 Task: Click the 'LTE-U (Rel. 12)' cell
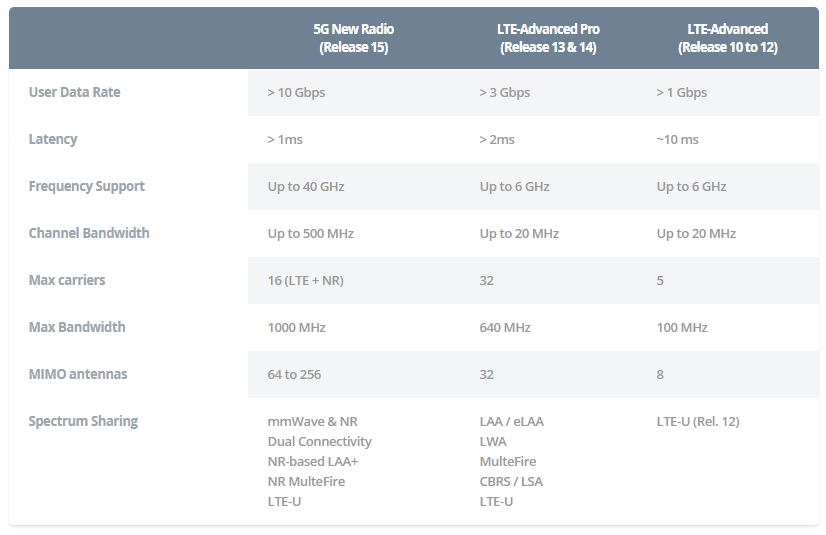698,421
